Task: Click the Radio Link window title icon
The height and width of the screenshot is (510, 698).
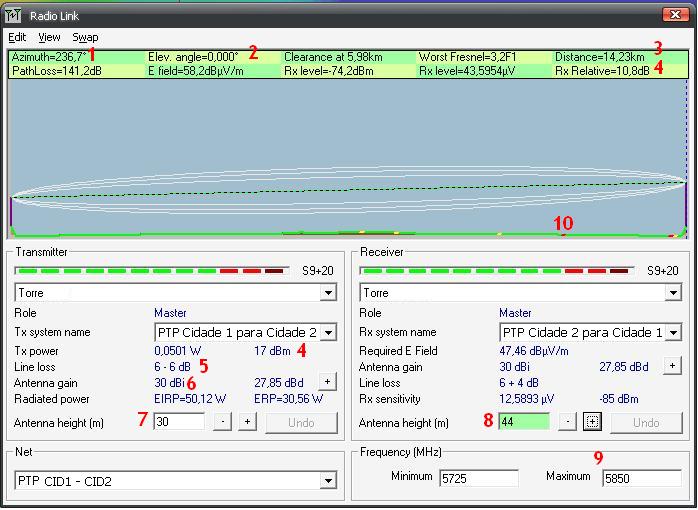Action: click(x=13, y=16)
